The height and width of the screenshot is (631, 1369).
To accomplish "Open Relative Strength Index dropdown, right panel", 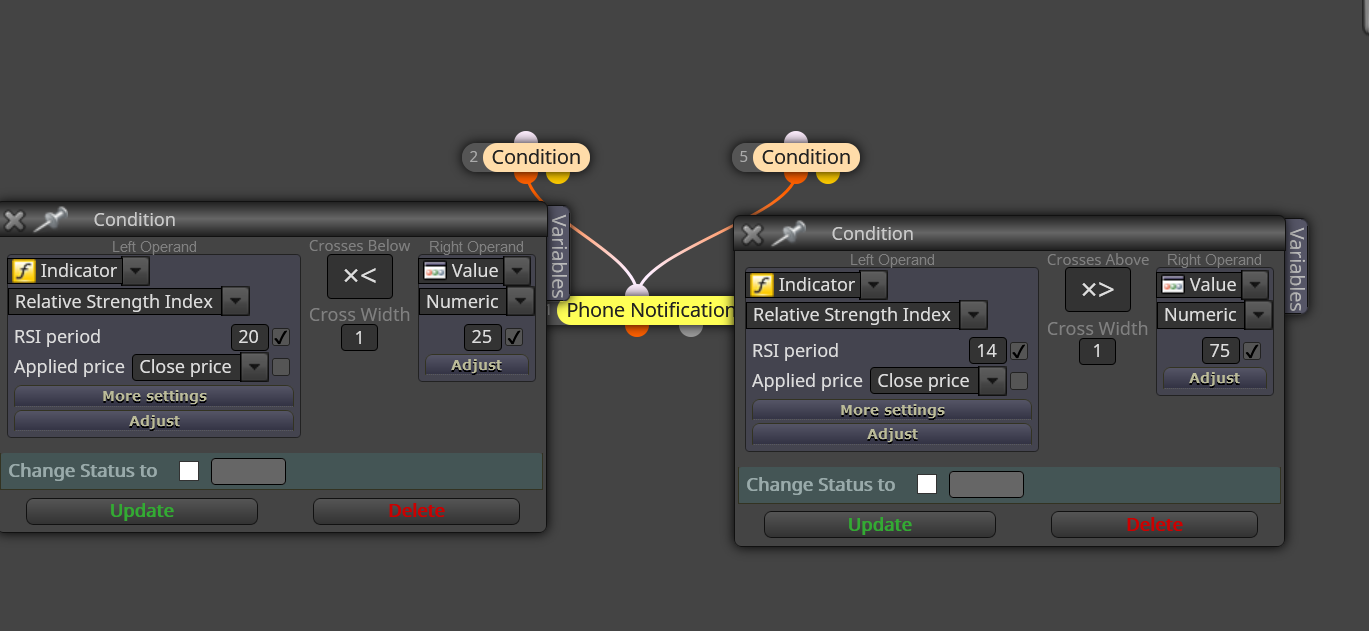I will (973, 315).
